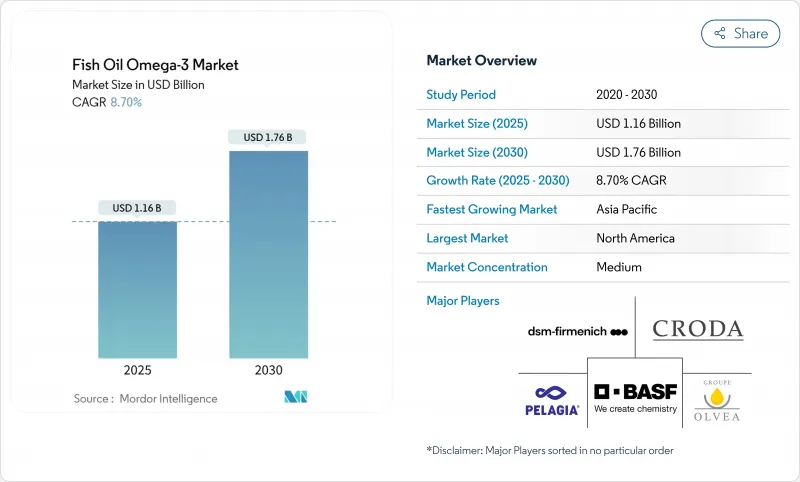The height and width of the screenshot is (482, 800).
Task: Click the USD 1.16 B bar label
Action: coord(137,208)
